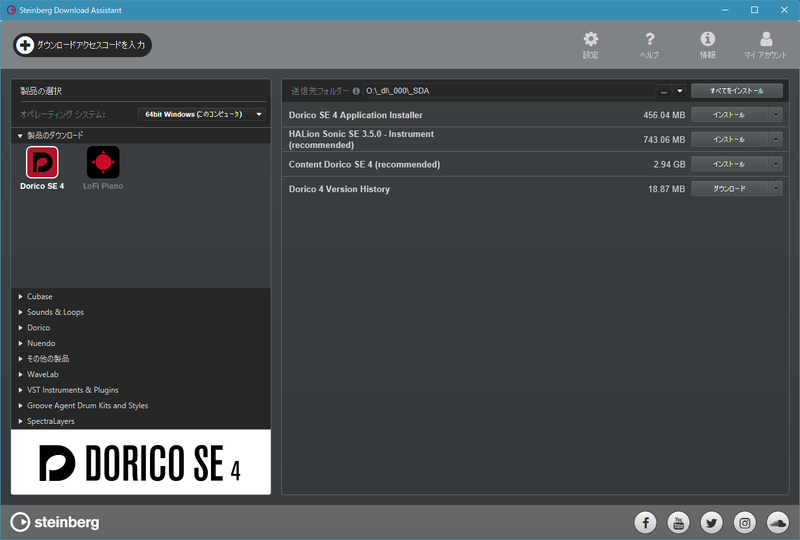The width and height of the screenshot is (800, 540).
Task: Open Steinberg Instagram icon
Action: 745,523
